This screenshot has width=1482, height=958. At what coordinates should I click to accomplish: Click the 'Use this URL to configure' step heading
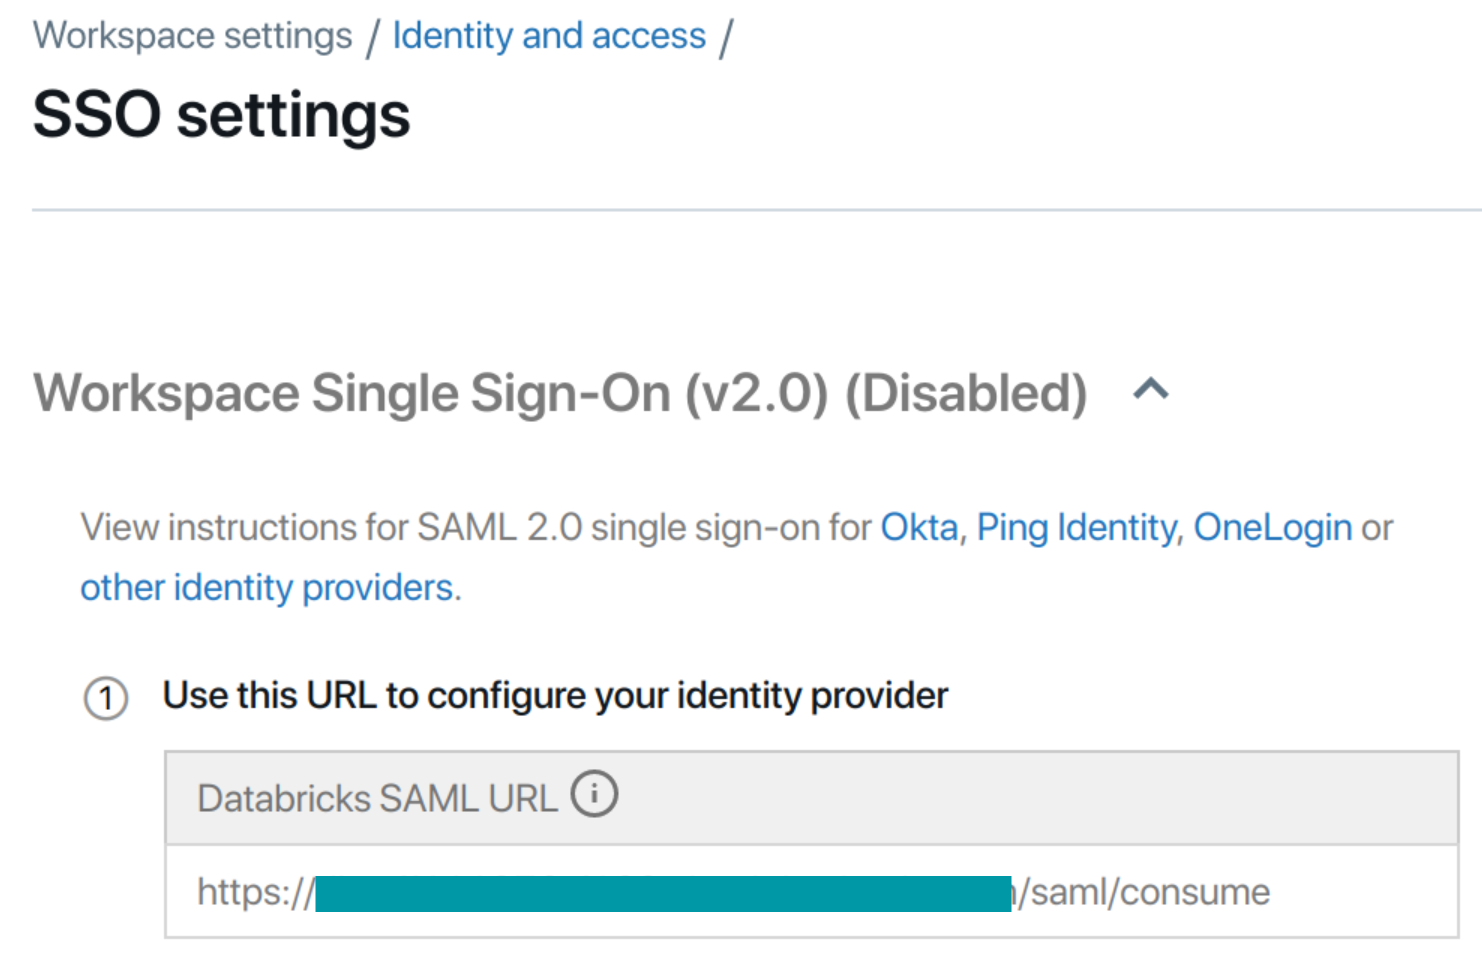point(555,696)
